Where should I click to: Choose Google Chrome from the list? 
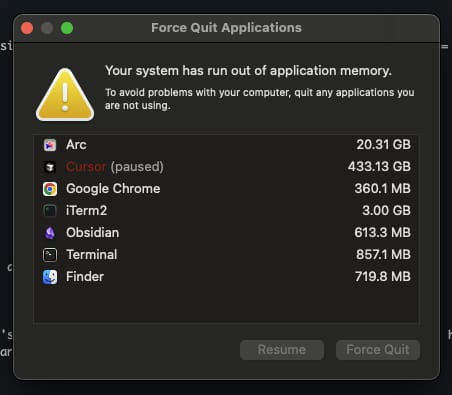pos(226,189)
